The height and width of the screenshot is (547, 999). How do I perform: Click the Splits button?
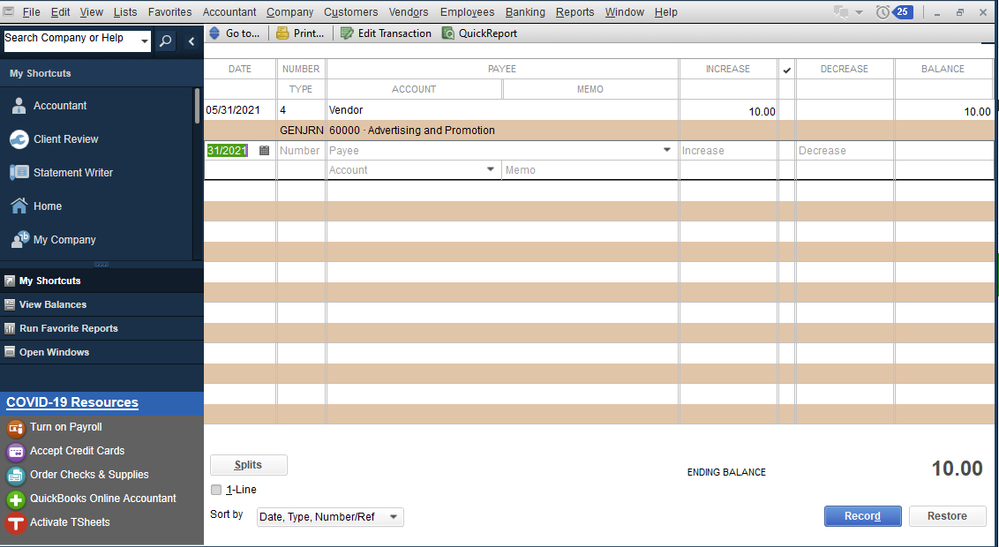[248, 465]
